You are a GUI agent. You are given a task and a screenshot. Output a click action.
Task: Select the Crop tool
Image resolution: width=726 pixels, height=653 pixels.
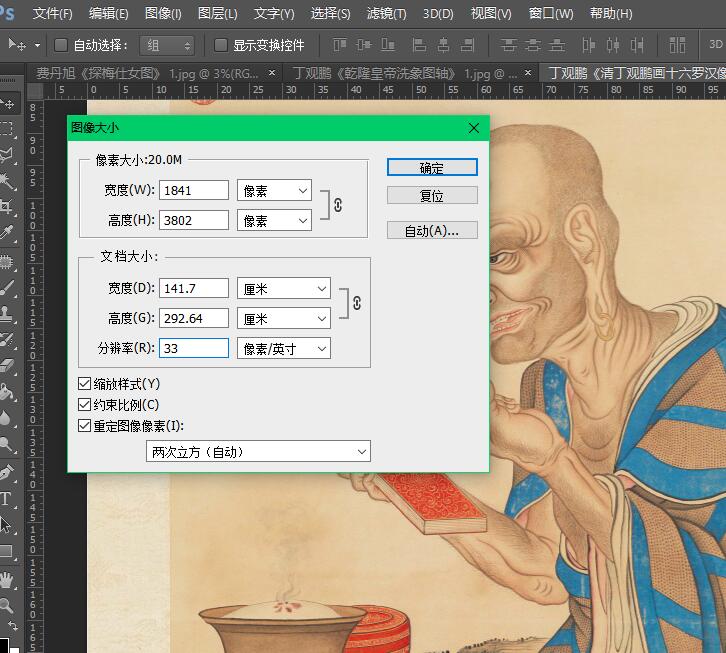(x=6, y=207)
